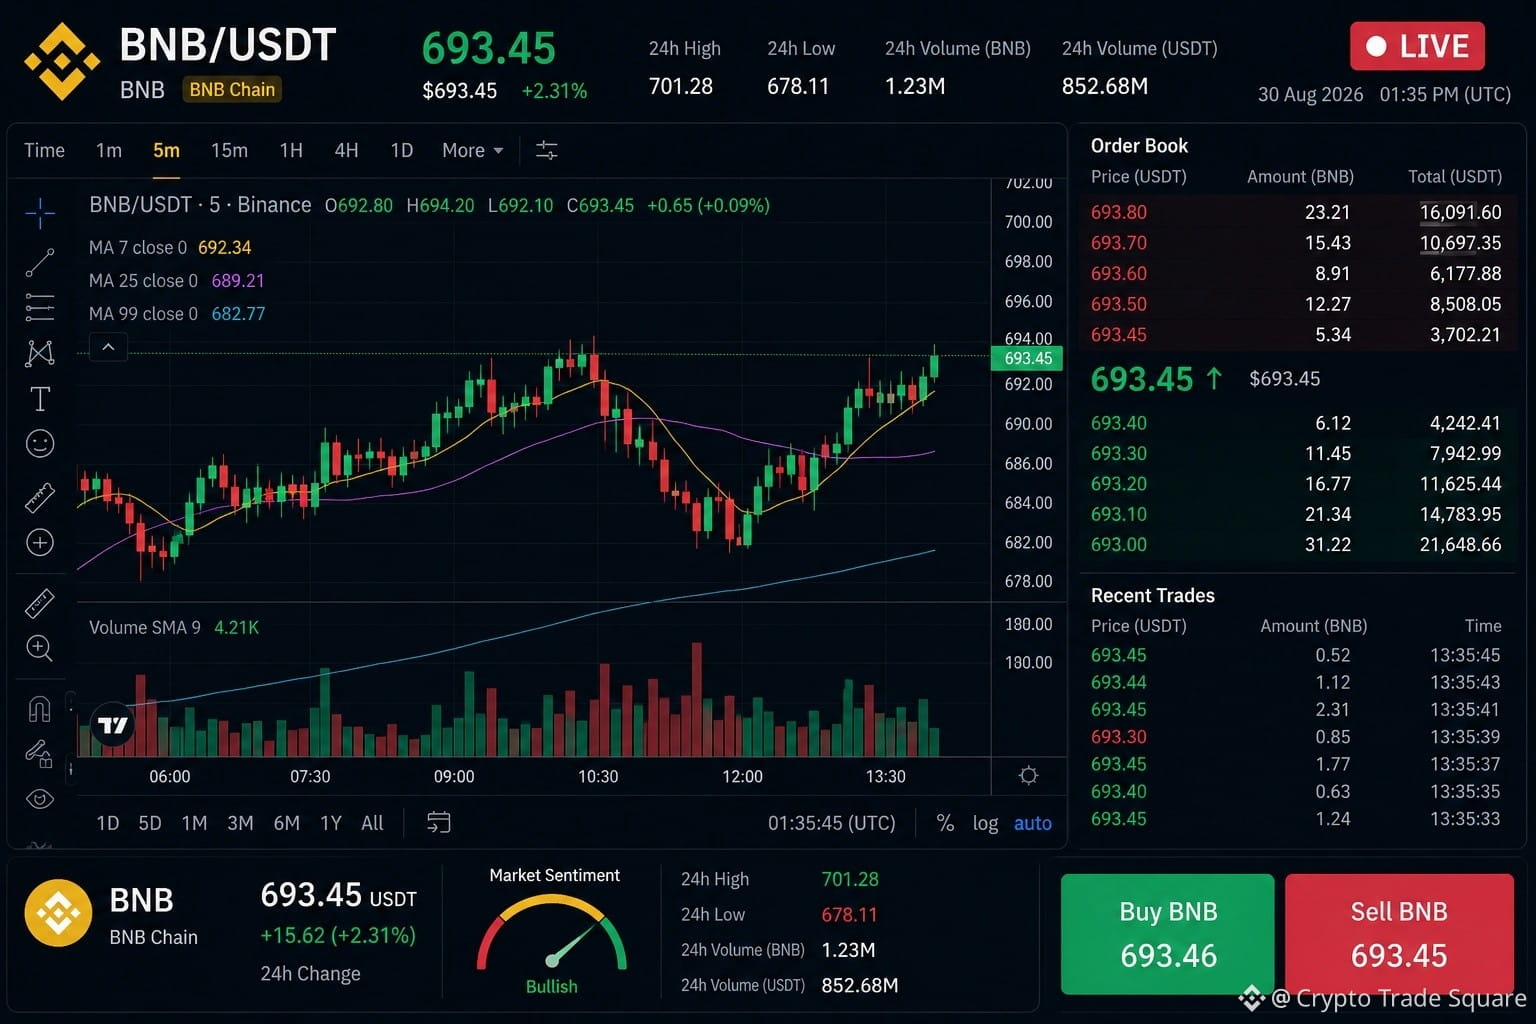Select the XABCD pattern tool
This screenshot has height=1024, width=1536.
coord(40,353)
